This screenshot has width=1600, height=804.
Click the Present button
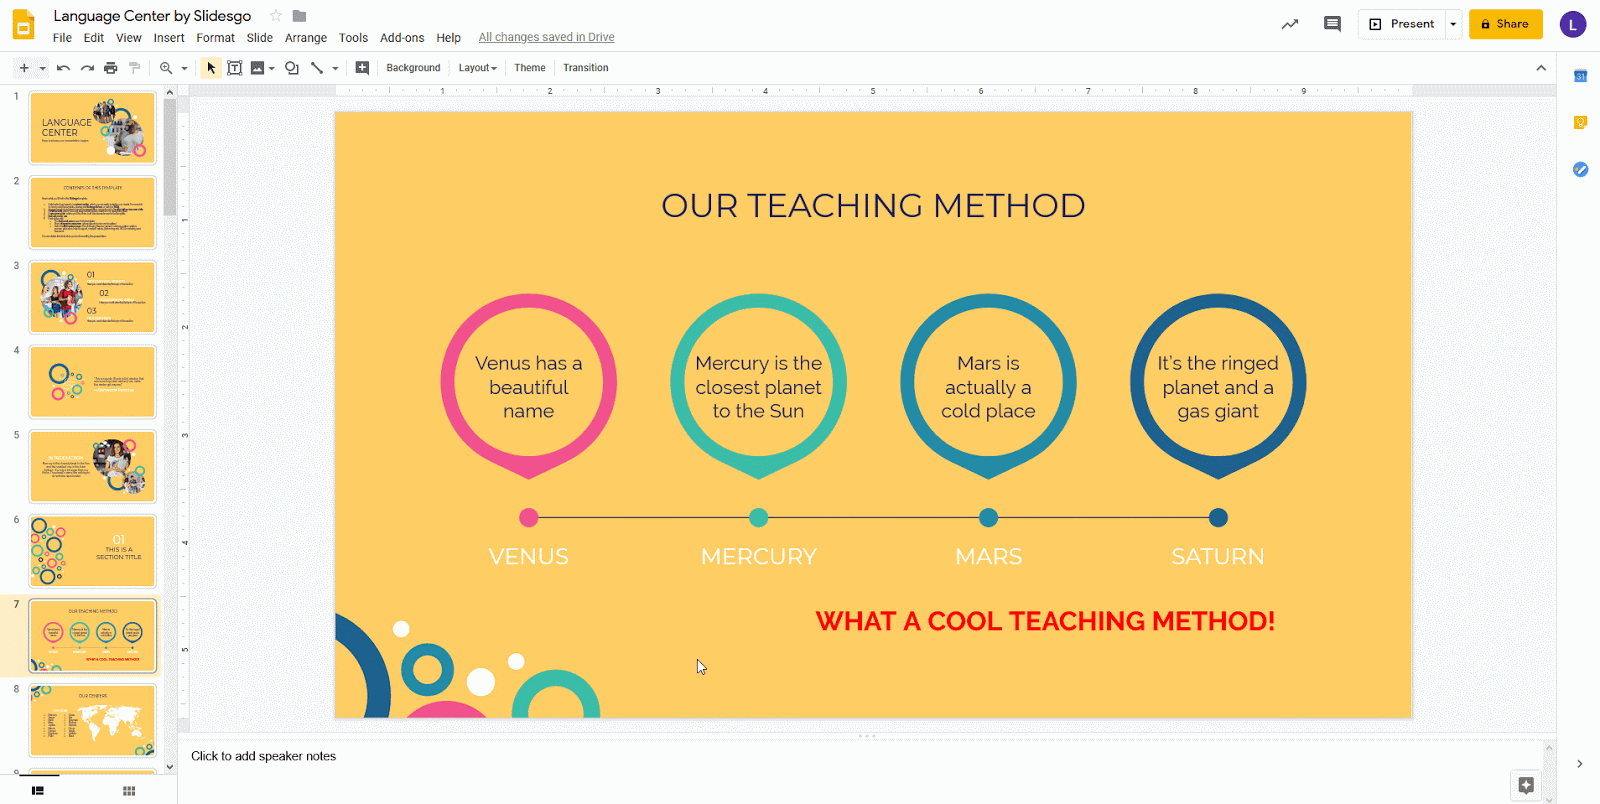[x=1402, y=24]
